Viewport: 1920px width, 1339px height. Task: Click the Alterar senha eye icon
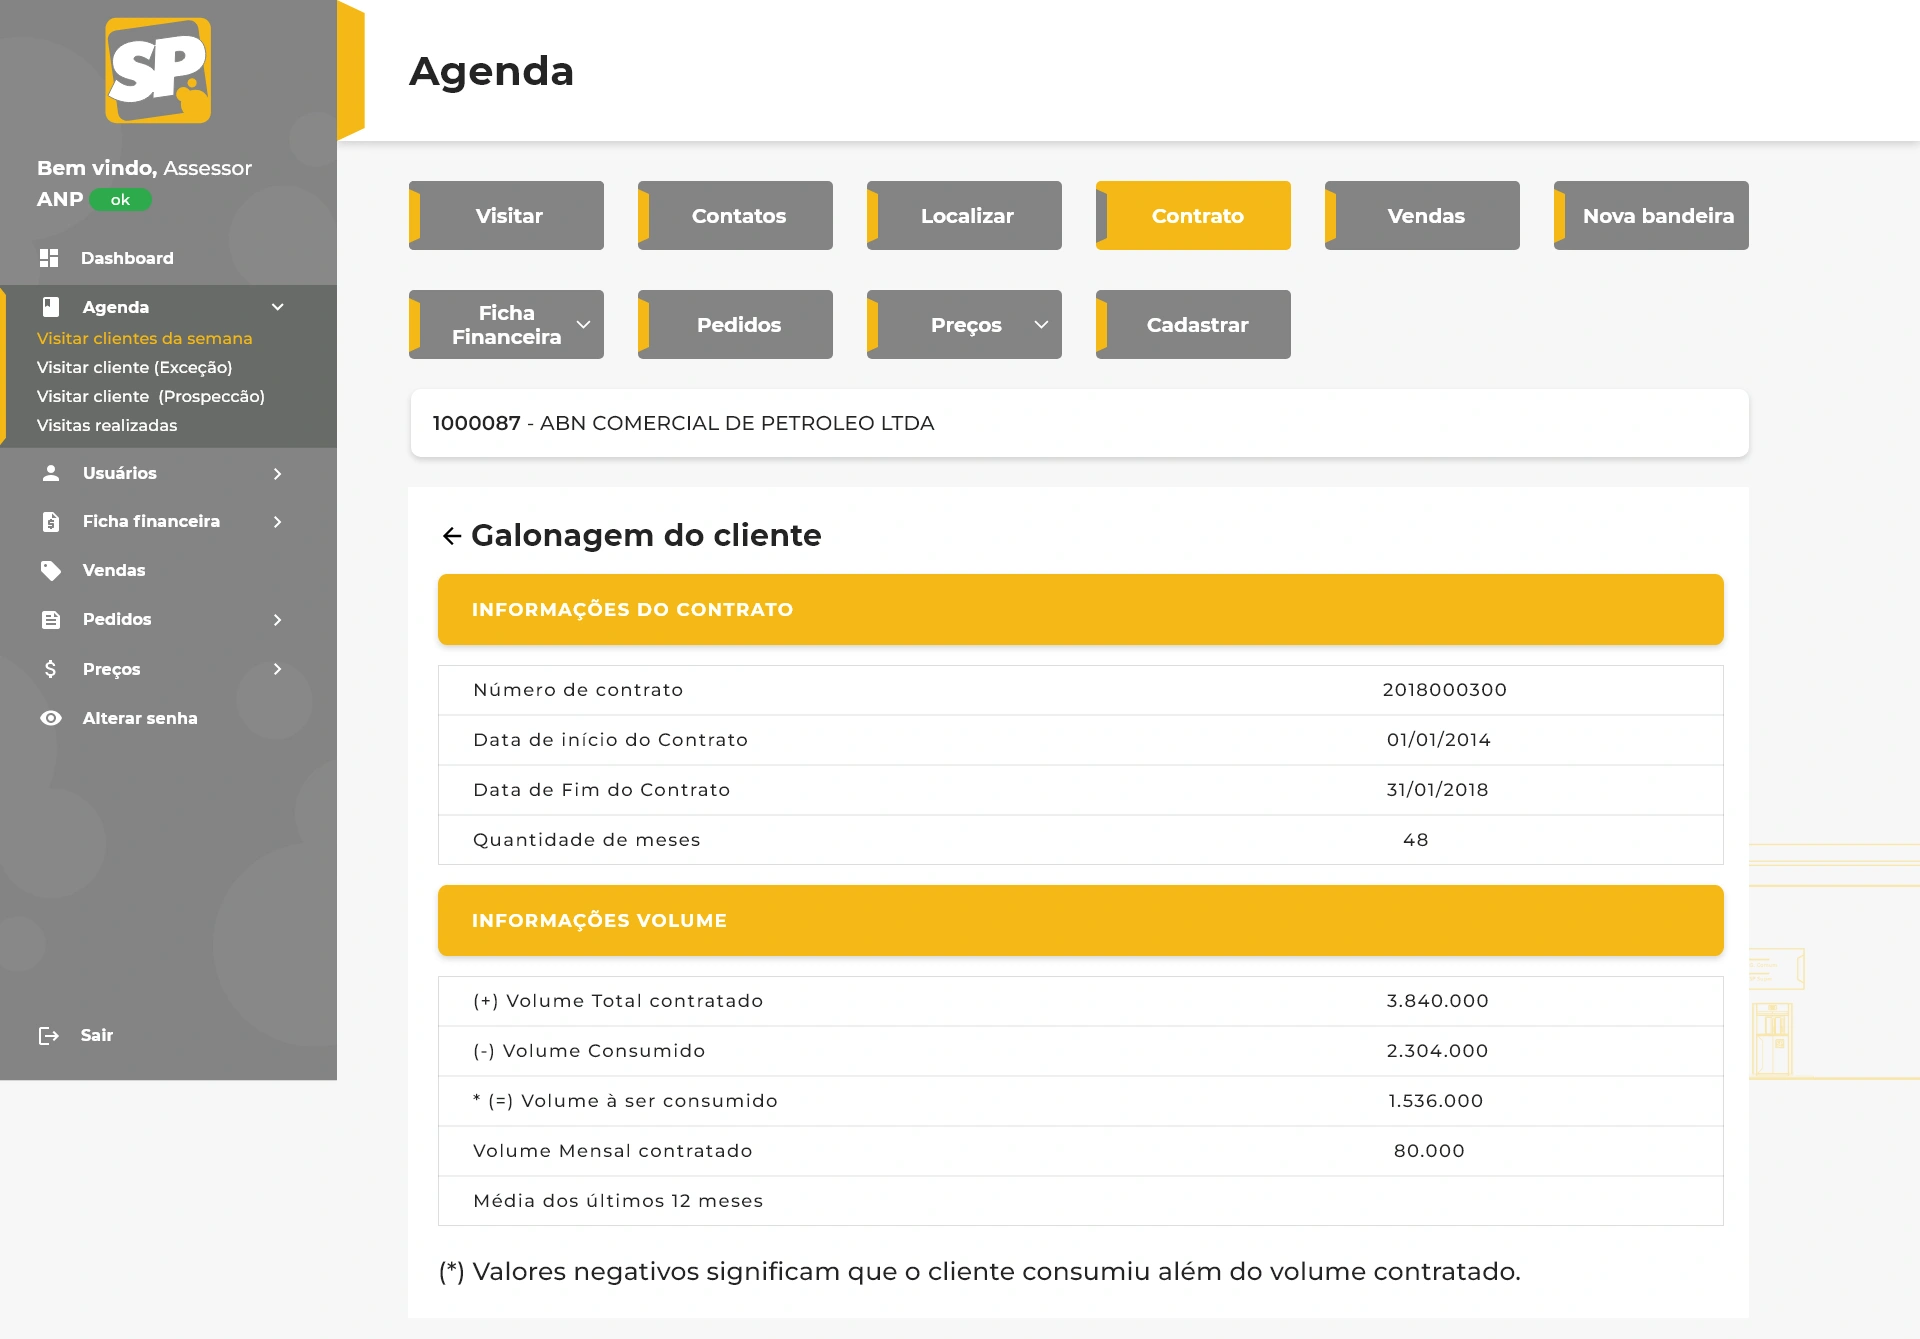[51, 718]
